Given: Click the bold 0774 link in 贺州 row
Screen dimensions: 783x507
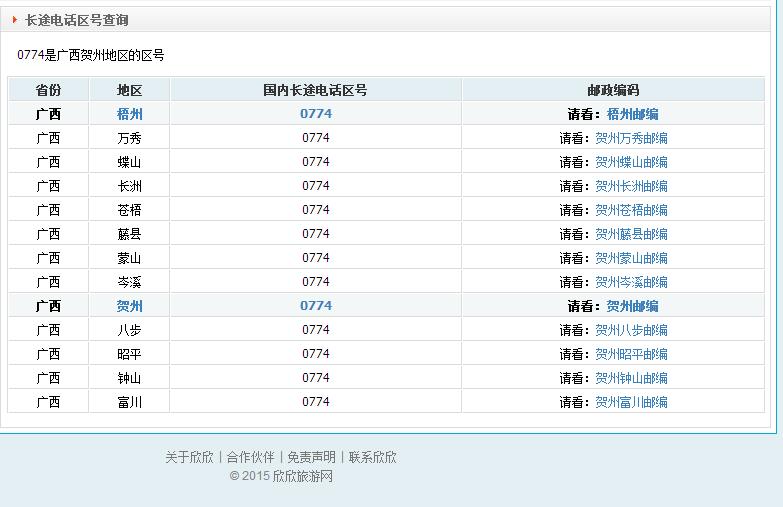Looking at the screenshot, I should pos(316,306).
